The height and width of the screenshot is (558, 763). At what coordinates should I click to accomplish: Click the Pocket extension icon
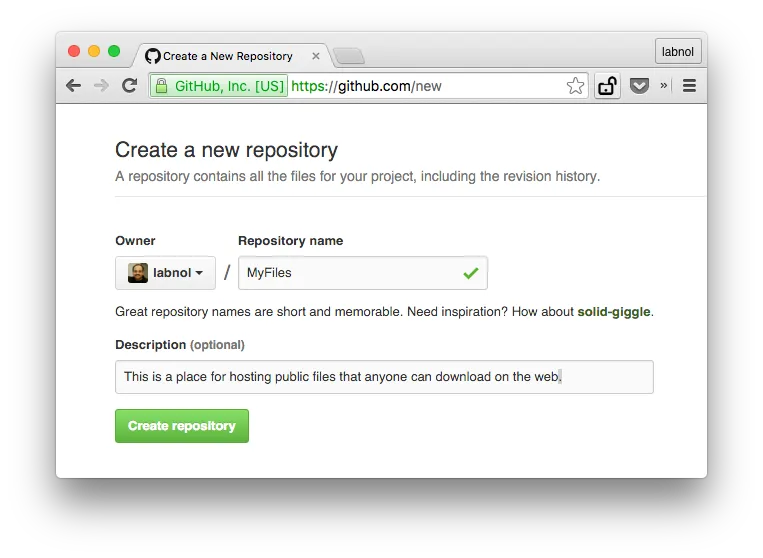639,86
